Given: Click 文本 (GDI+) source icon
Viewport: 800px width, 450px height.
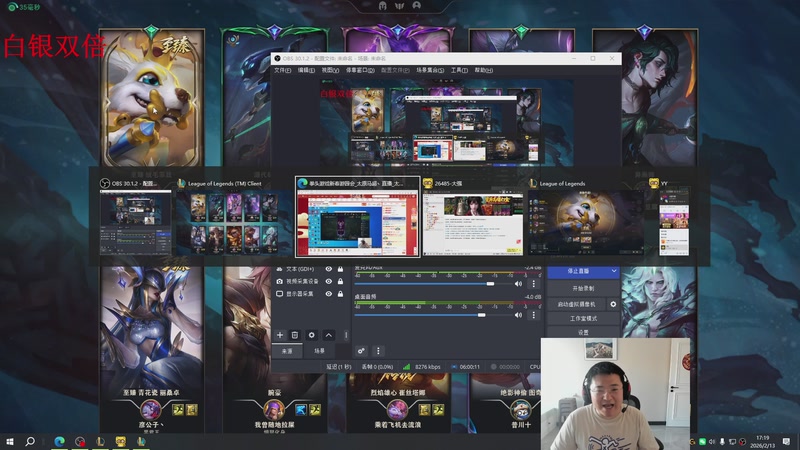Looking at the screenshot, I should (x=280, y=269).
